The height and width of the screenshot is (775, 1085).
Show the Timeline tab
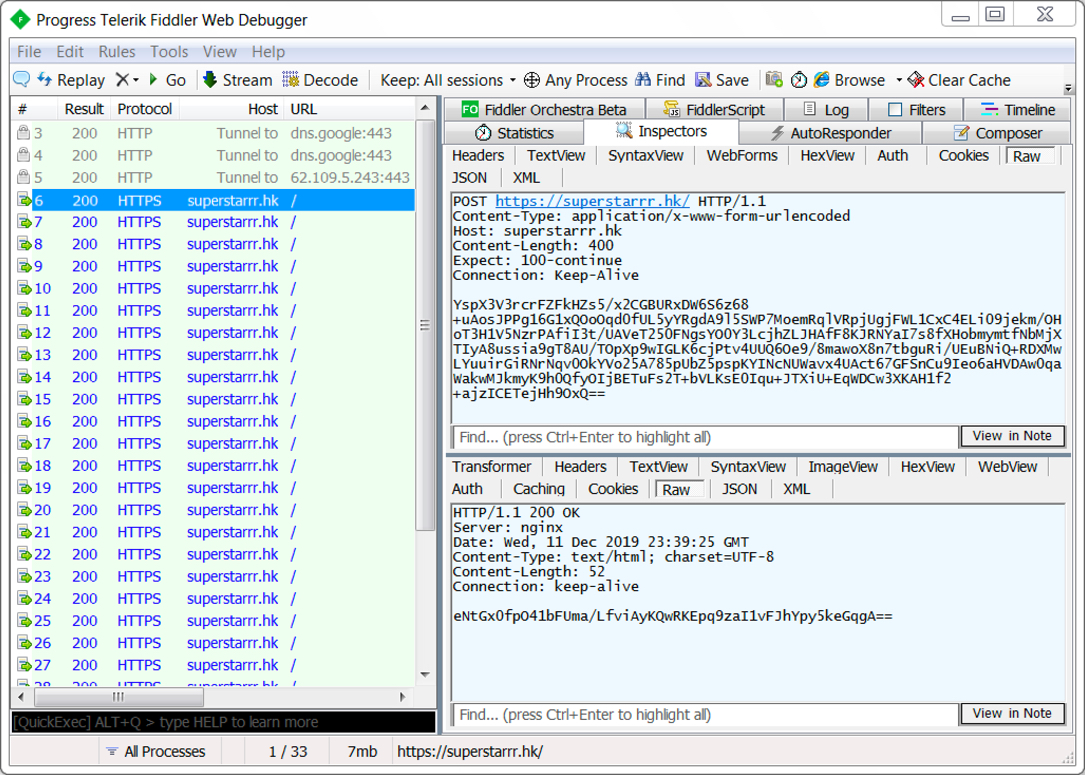pyautogui.click(x=1018, y=110)
